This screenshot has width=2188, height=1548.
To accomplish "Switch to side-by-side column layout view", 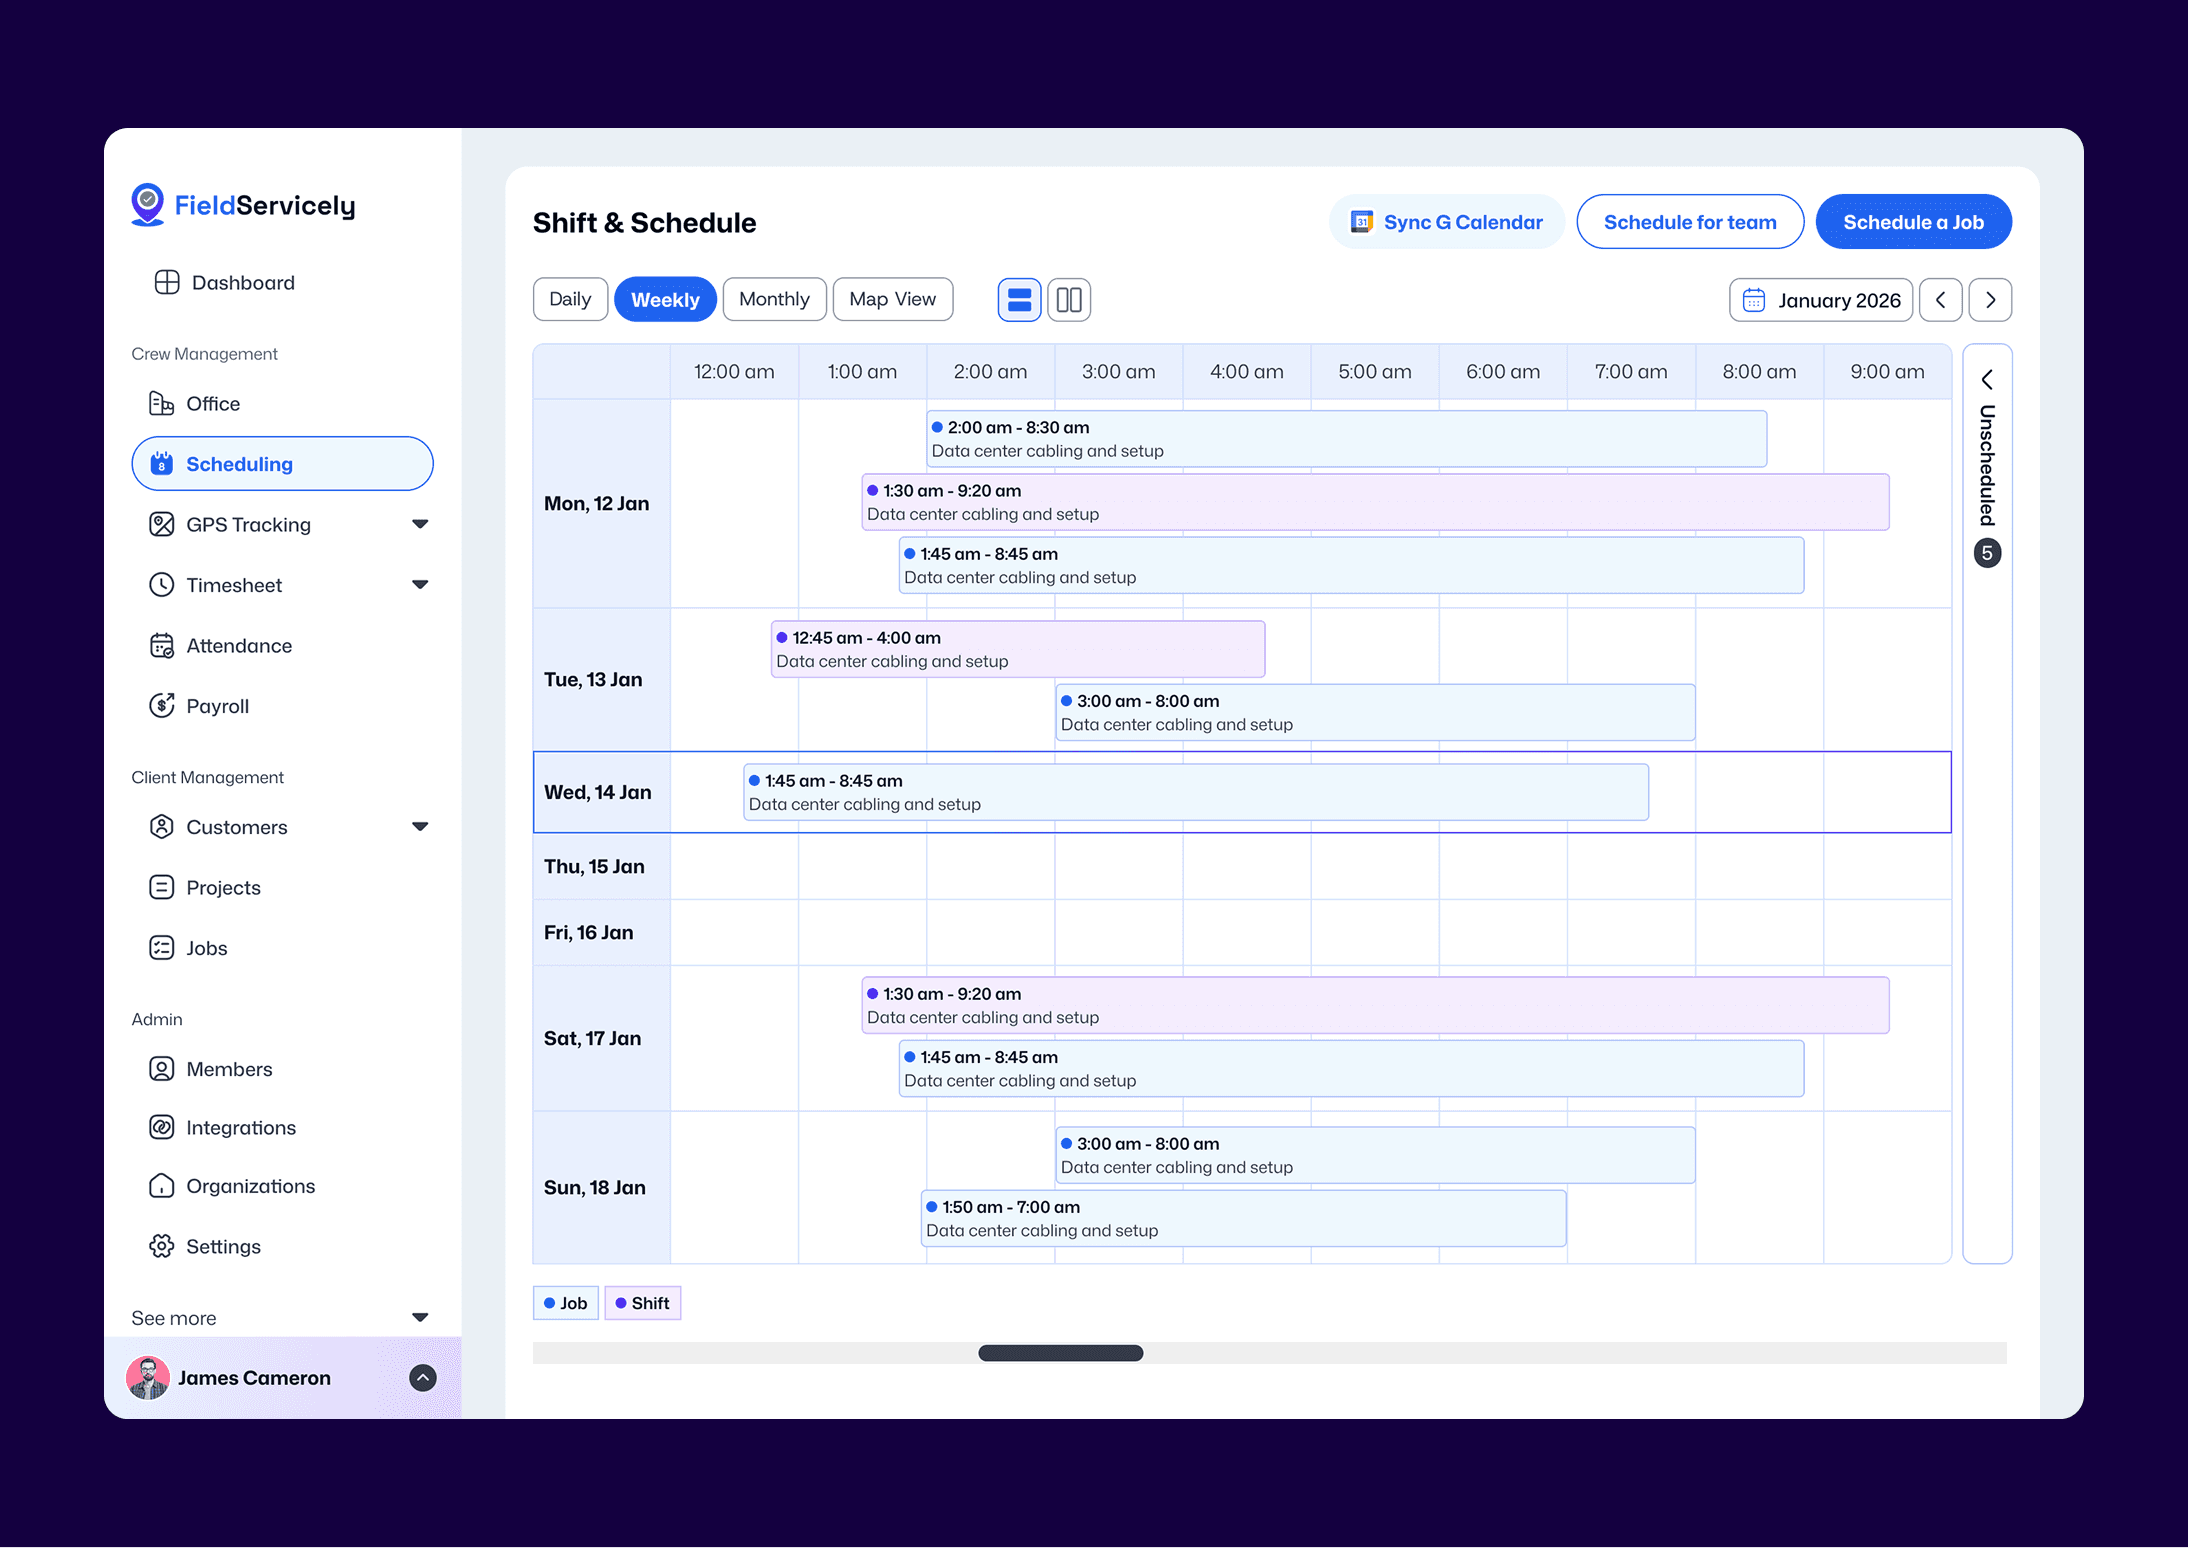I will pyautogui.click(x=1069, y=300).
